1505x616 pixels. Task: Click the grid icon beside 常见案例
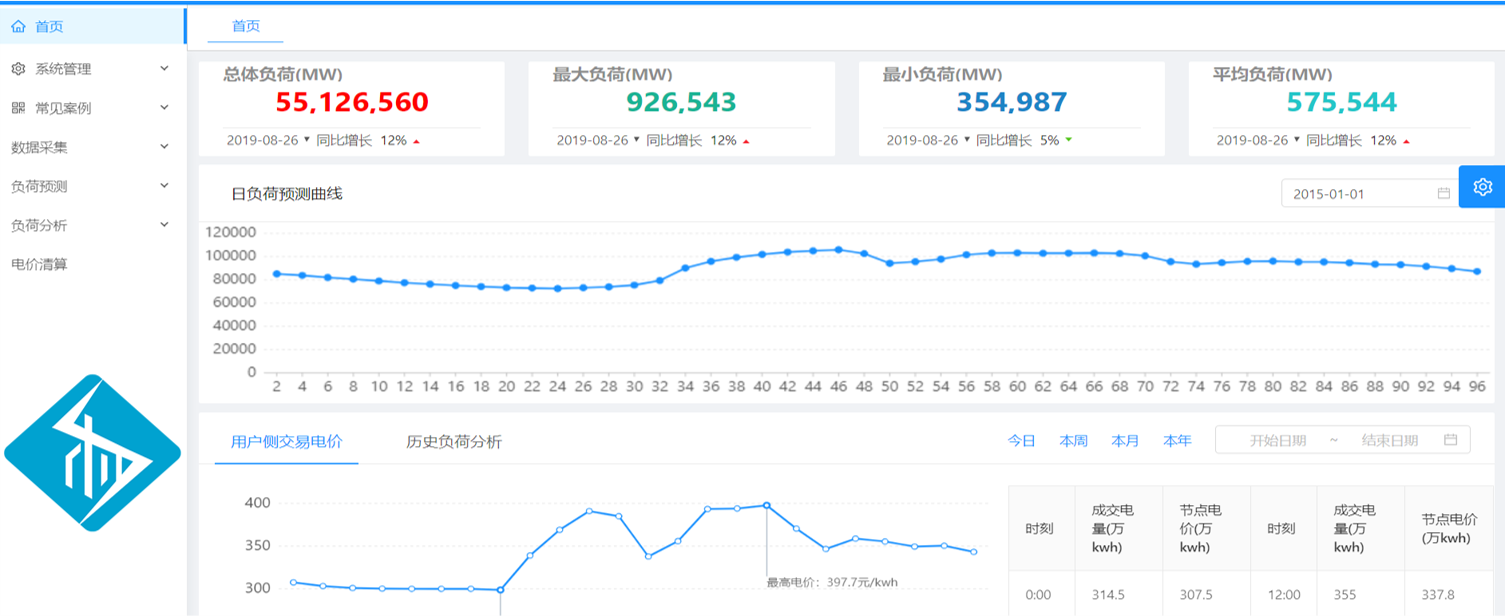click(18, 108)
